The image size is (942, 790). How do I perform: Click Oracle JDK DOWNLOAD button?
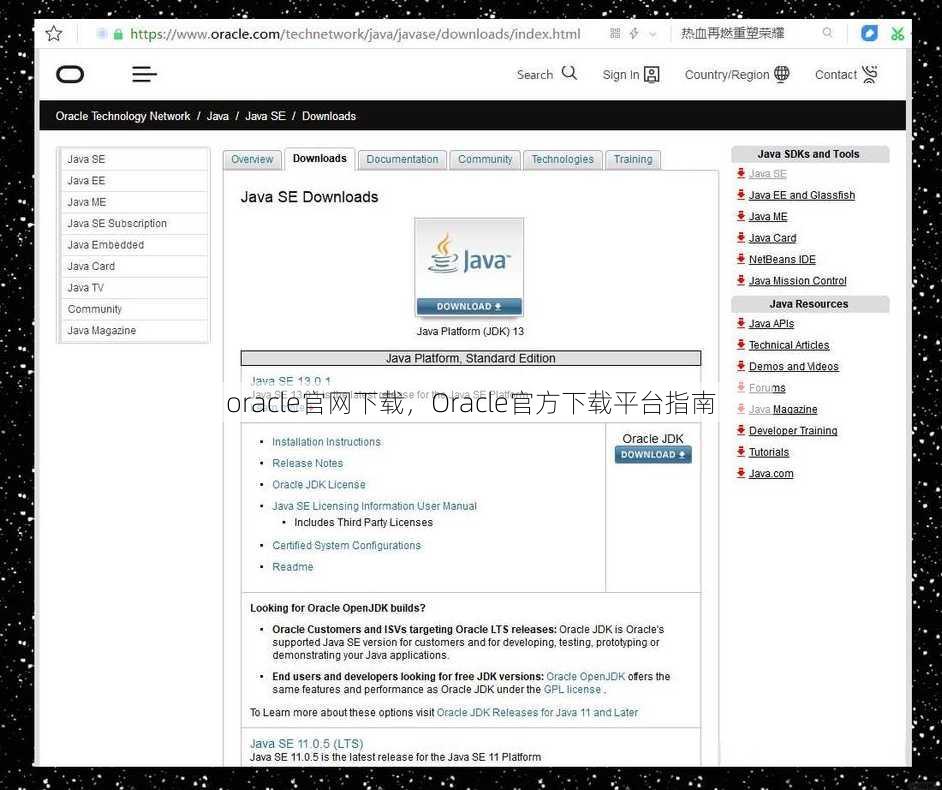tap(653, 455)
